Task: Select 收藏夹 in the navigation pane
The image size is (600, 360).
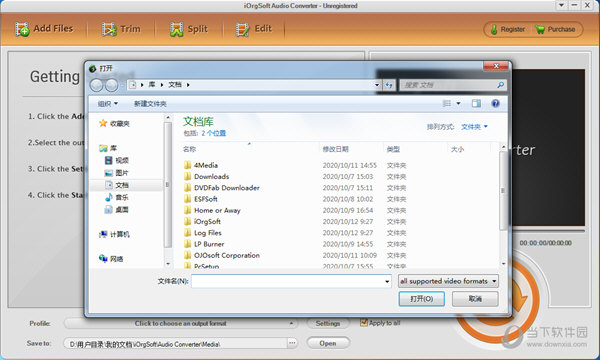Action: pyautogui.click(x=114, y=124)
